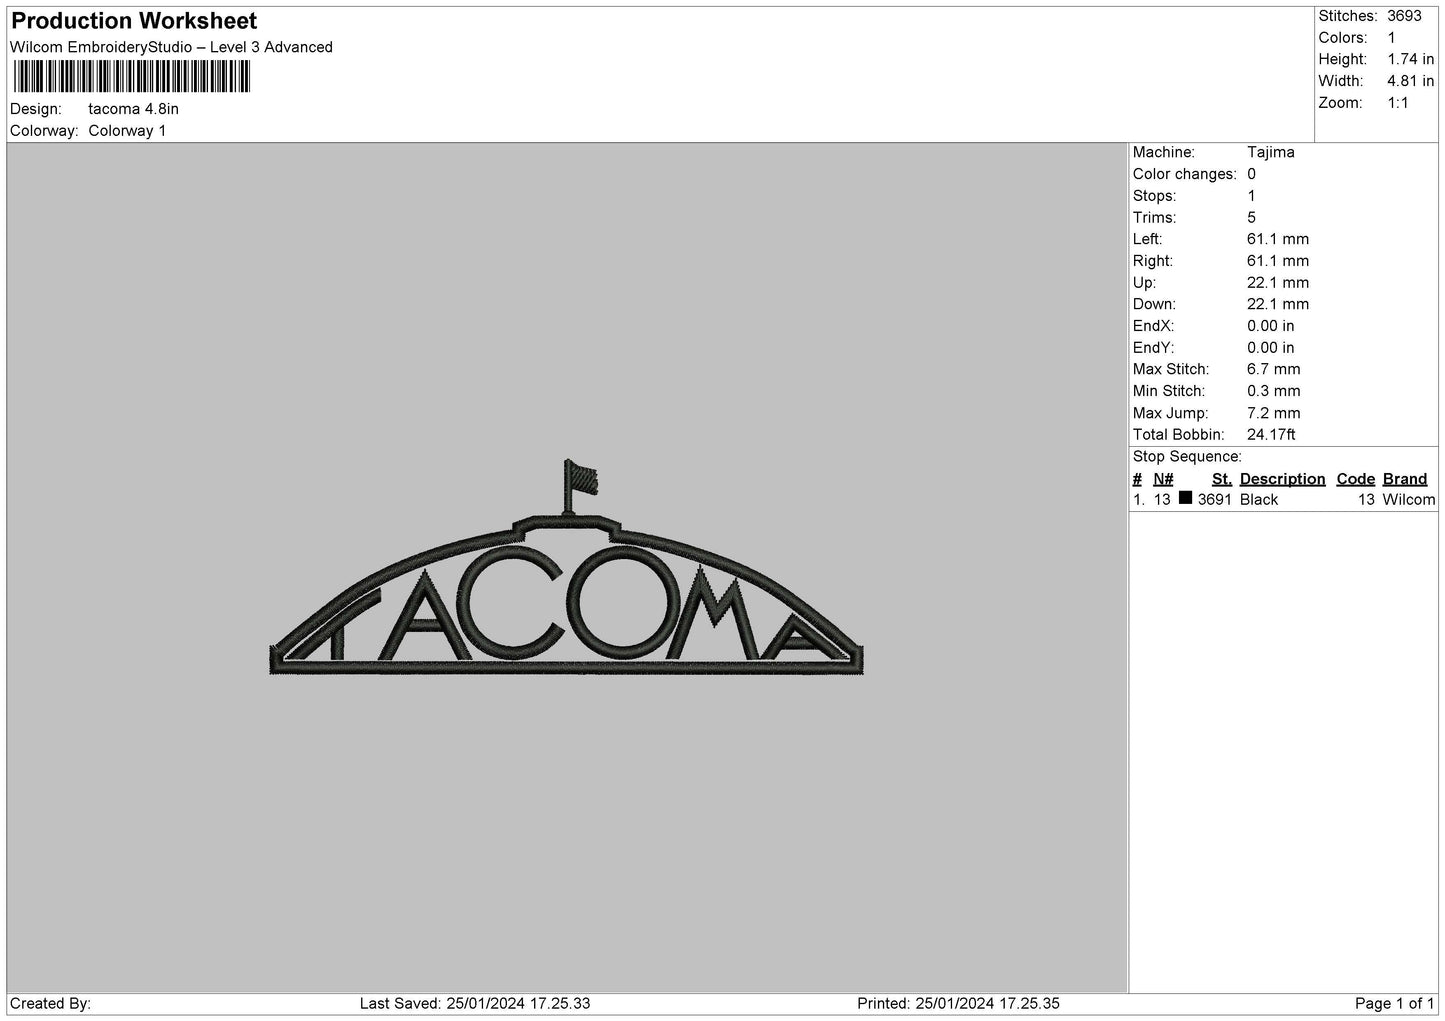This screenshot has height=1021, width=1445.
Task: Click the black thread color swatch
Action: point(1185,498)
